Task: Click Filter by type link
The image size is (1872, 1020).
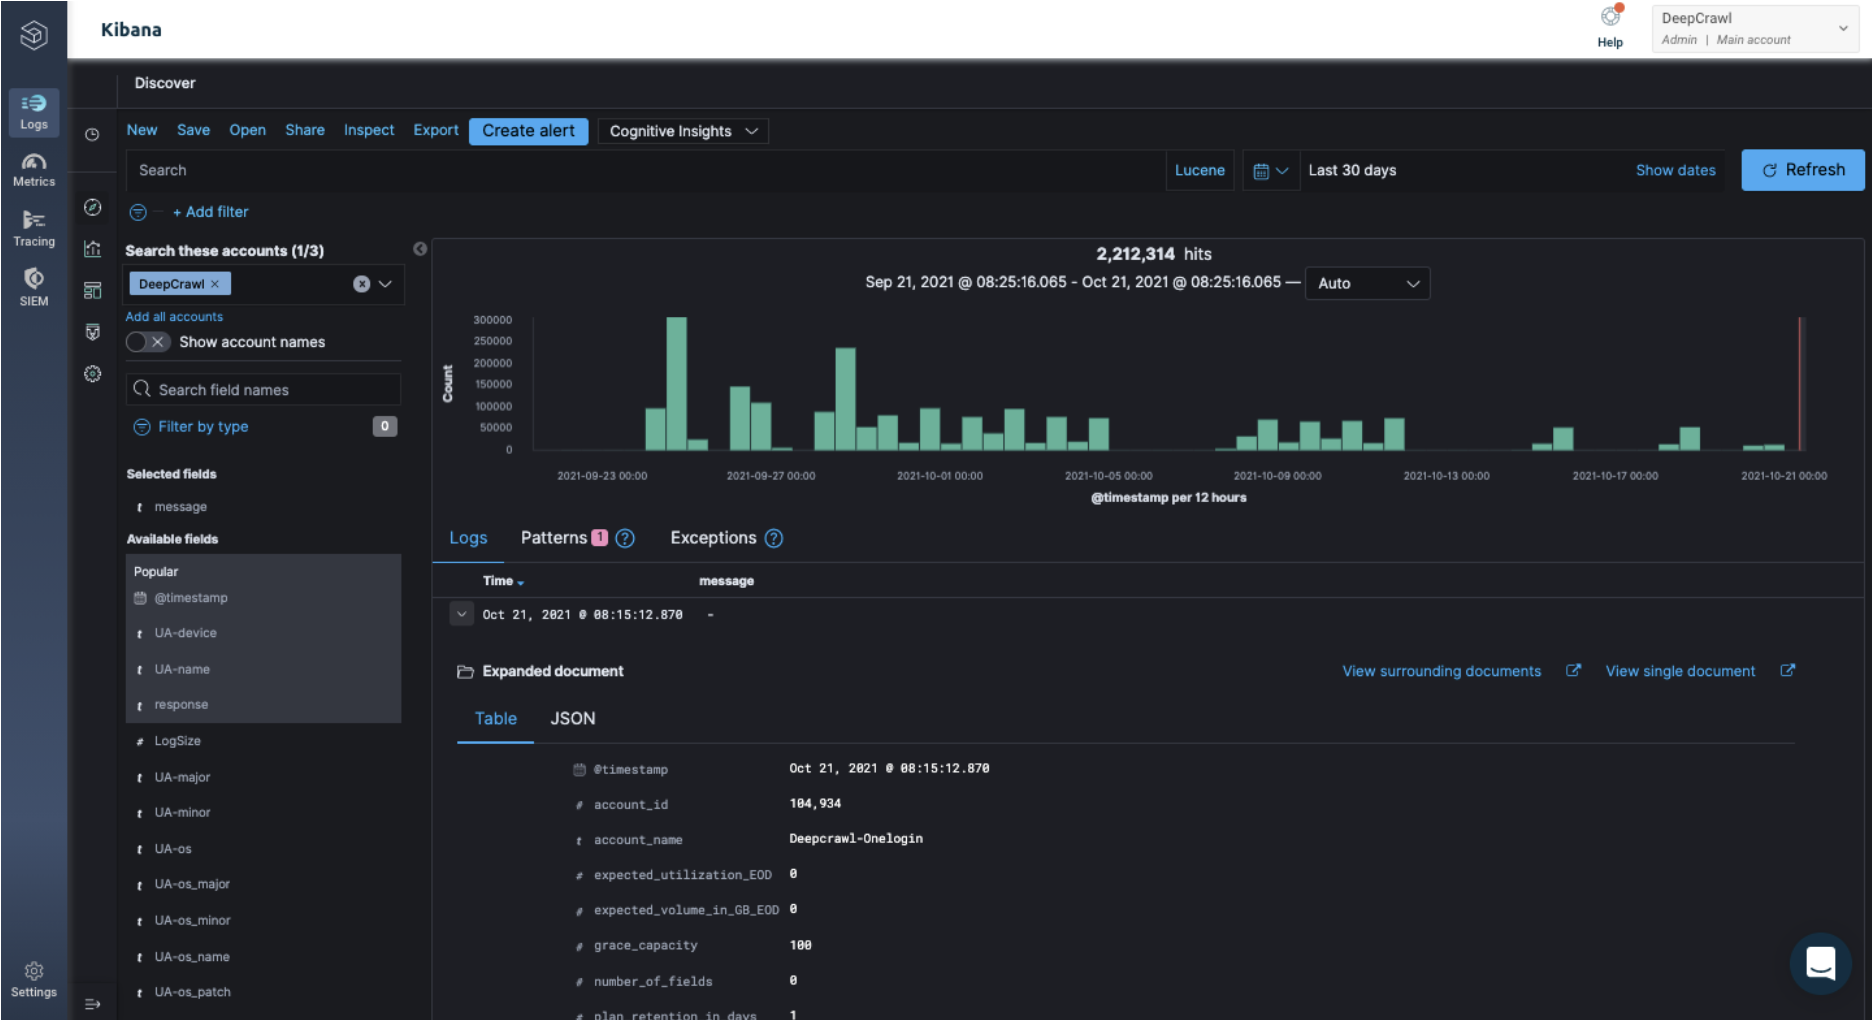Action: 203,427
